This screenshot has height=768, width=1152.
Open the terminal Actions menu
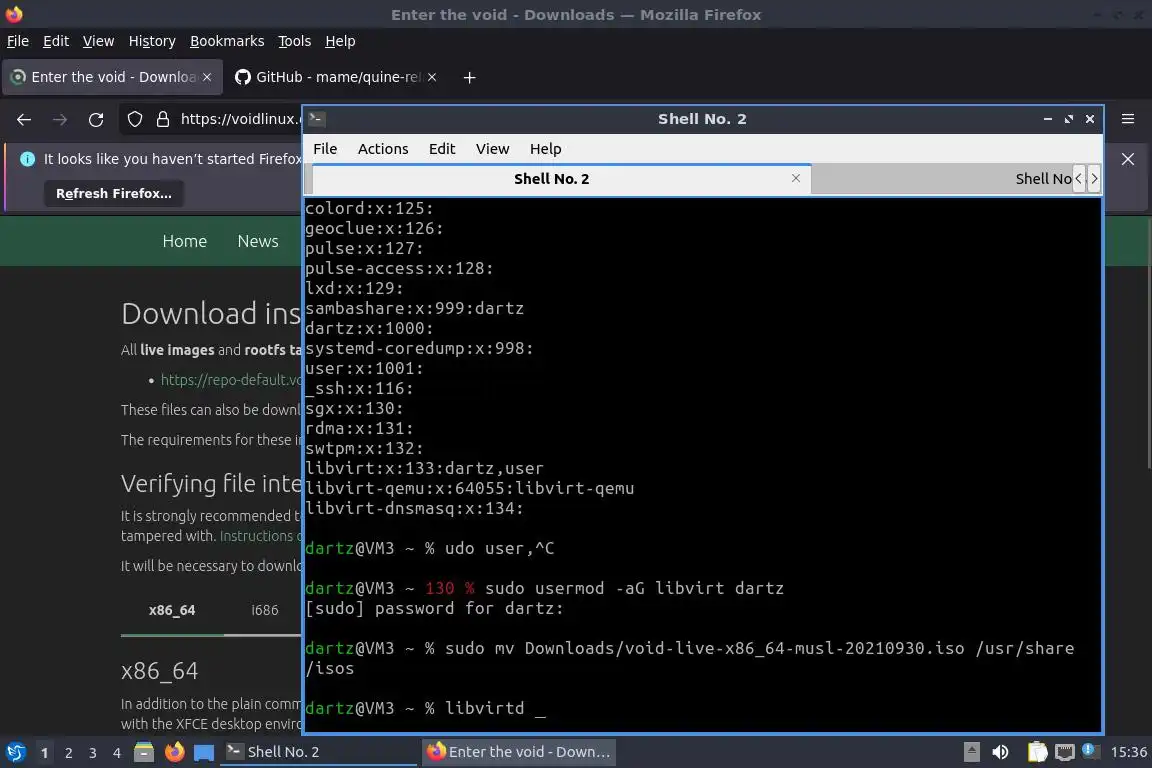pos(383,148)
